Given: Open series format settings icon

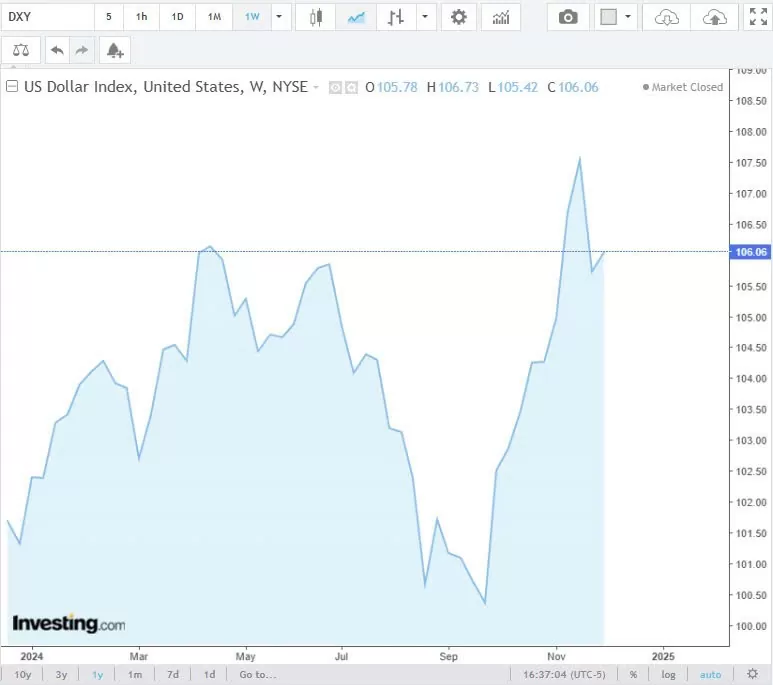Looking at the screenshot, I should click(351, 88).
